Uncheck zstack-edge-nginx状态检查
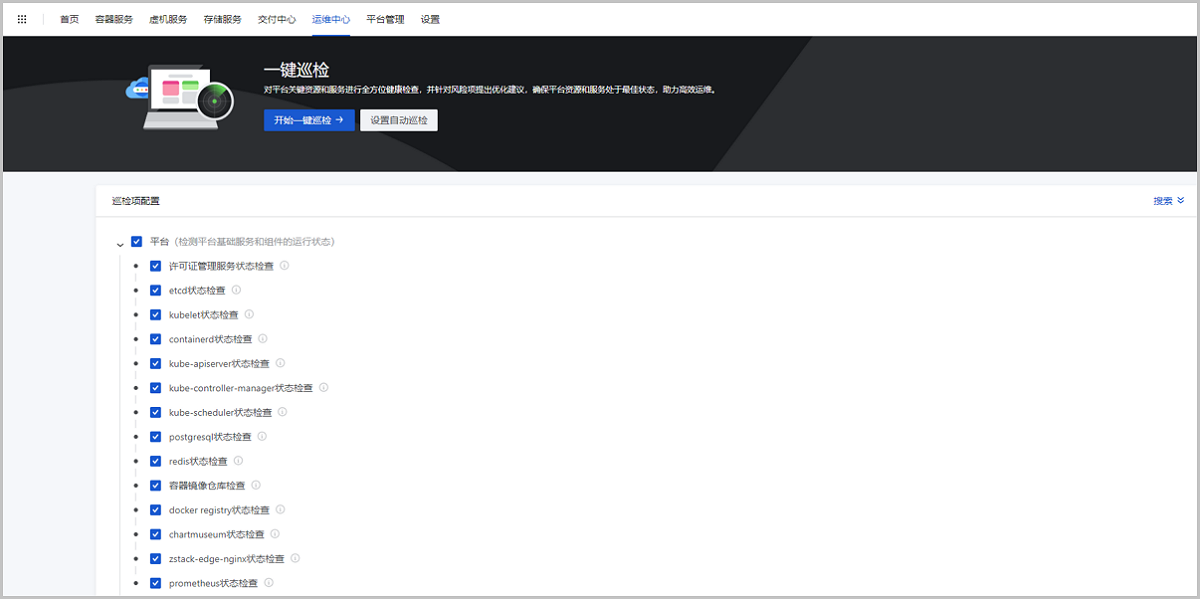 [x=155, y=558]
